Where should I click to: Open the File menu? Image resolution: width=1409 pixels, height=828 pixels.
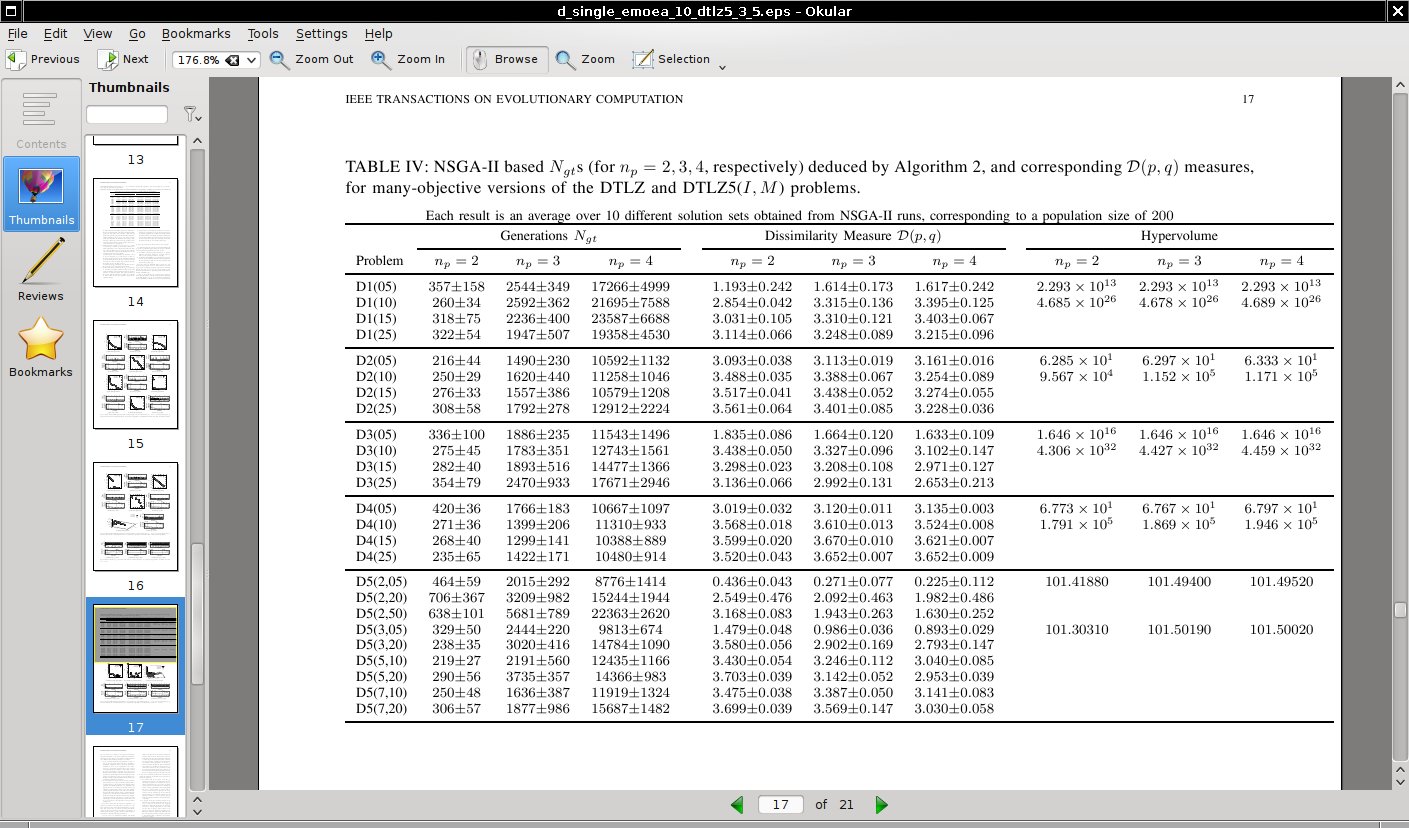(17, 34)
